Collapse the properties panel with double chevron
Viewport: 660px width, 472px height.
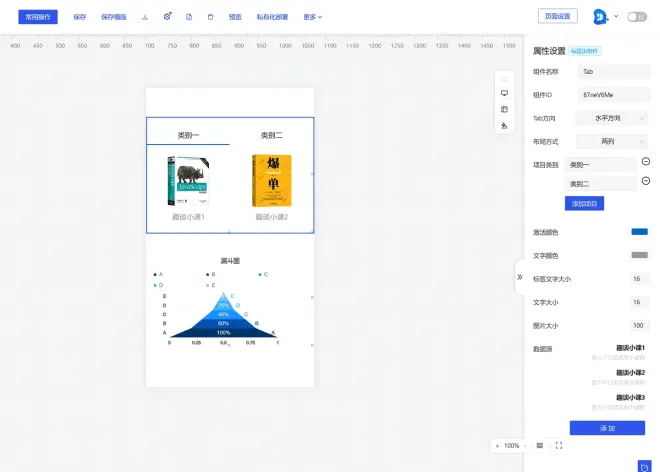click(x=519, y=277)
